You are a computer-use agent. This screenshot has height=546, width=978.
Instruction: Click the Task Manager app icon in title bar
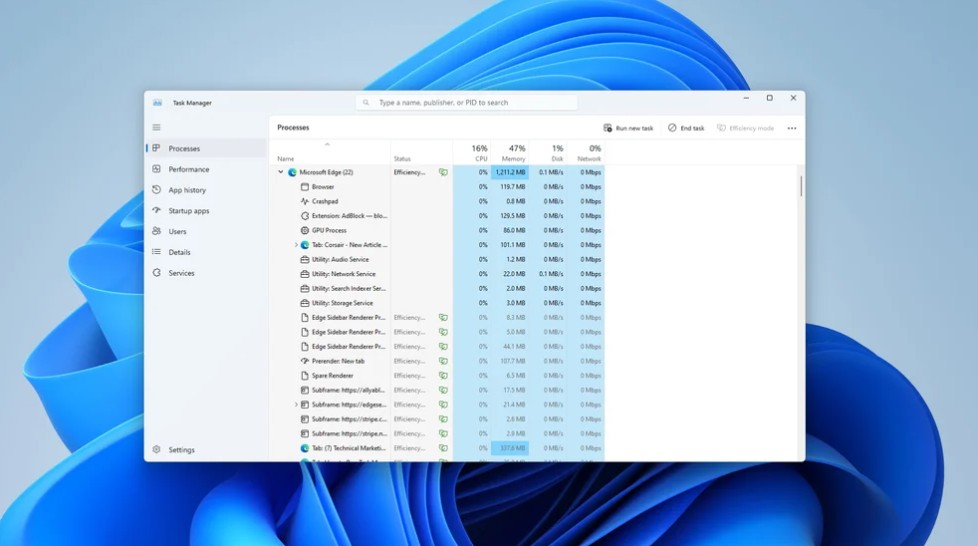[x=158, y=103]
